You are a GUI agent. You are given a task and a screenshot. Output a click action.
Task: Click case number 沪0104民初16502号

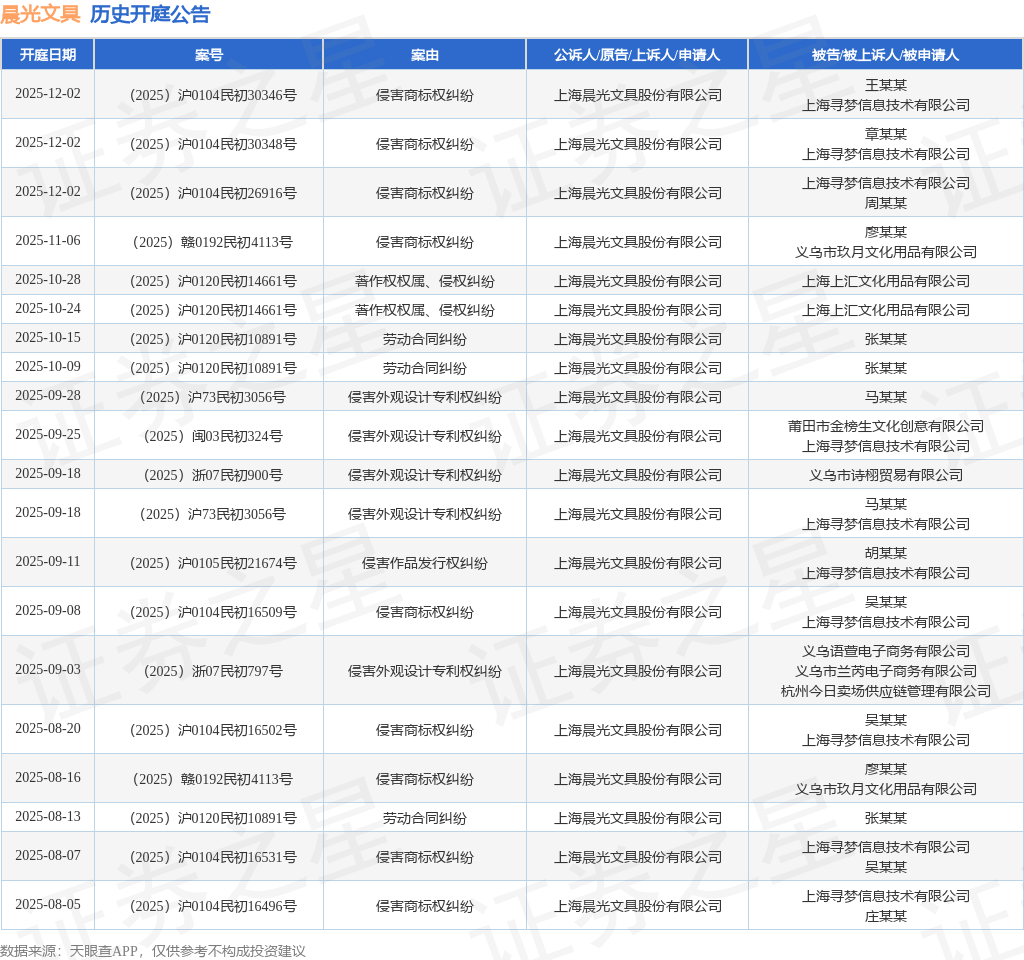point(214,729)
